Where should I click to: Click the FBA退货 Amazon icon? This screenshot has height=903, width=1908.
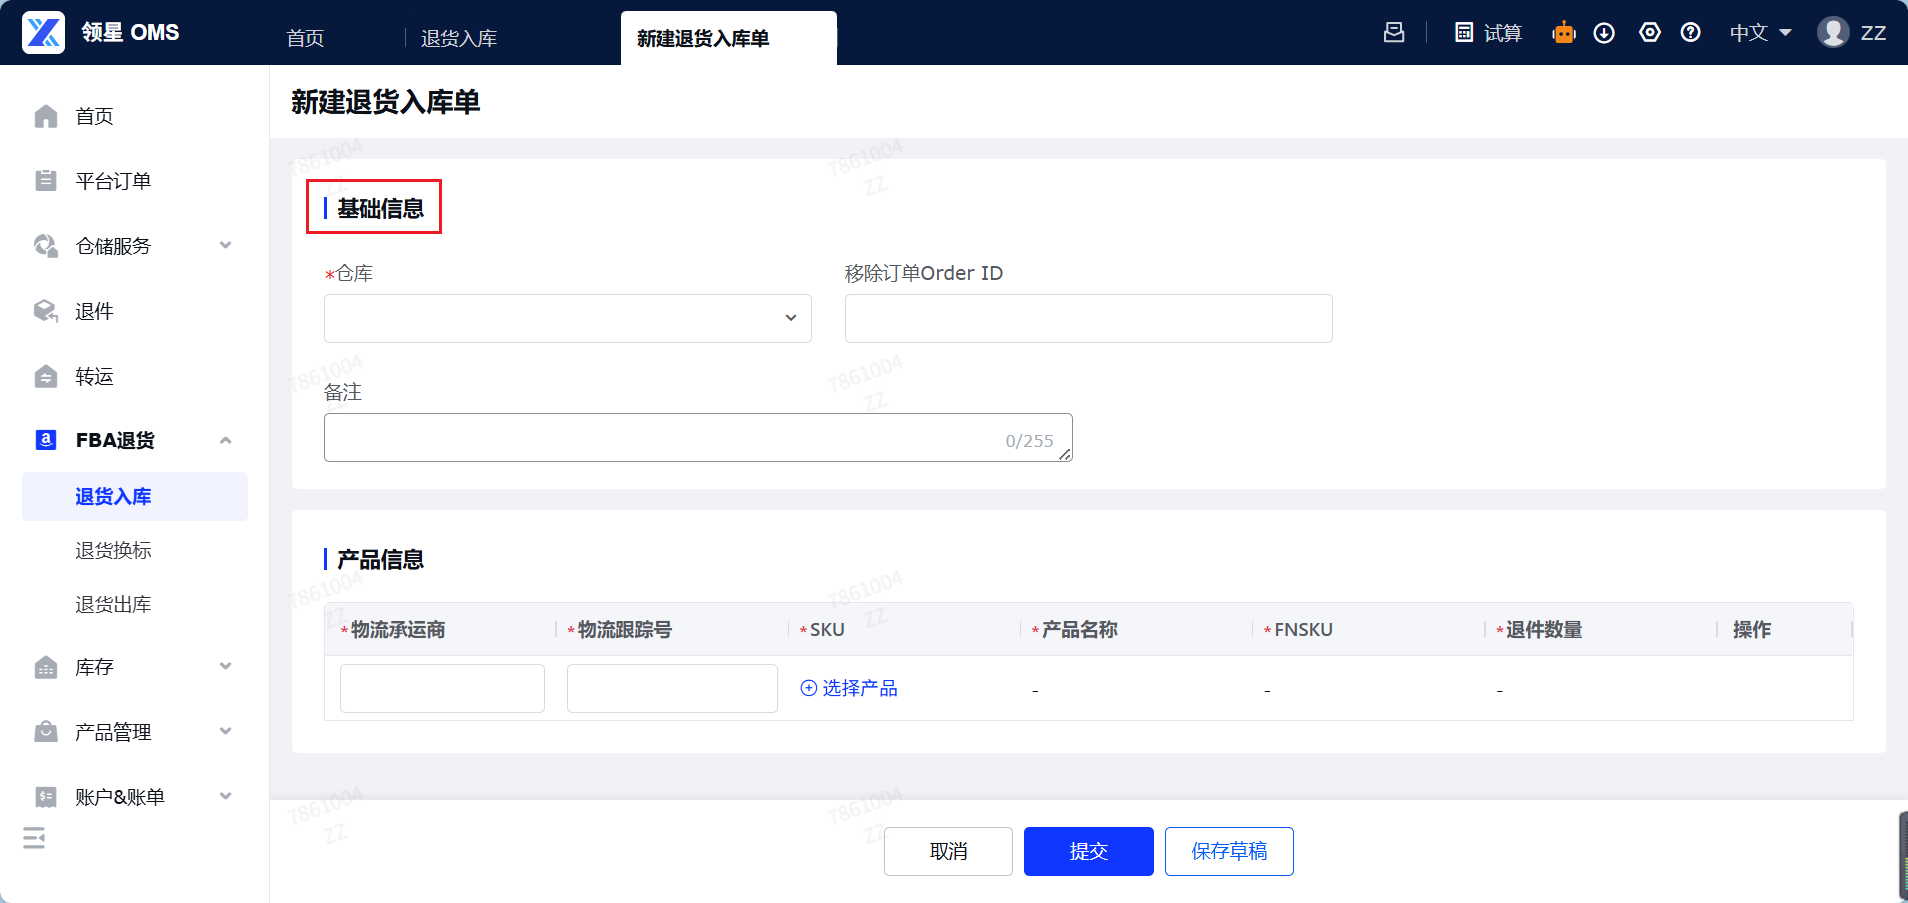(x=46, y=440)
